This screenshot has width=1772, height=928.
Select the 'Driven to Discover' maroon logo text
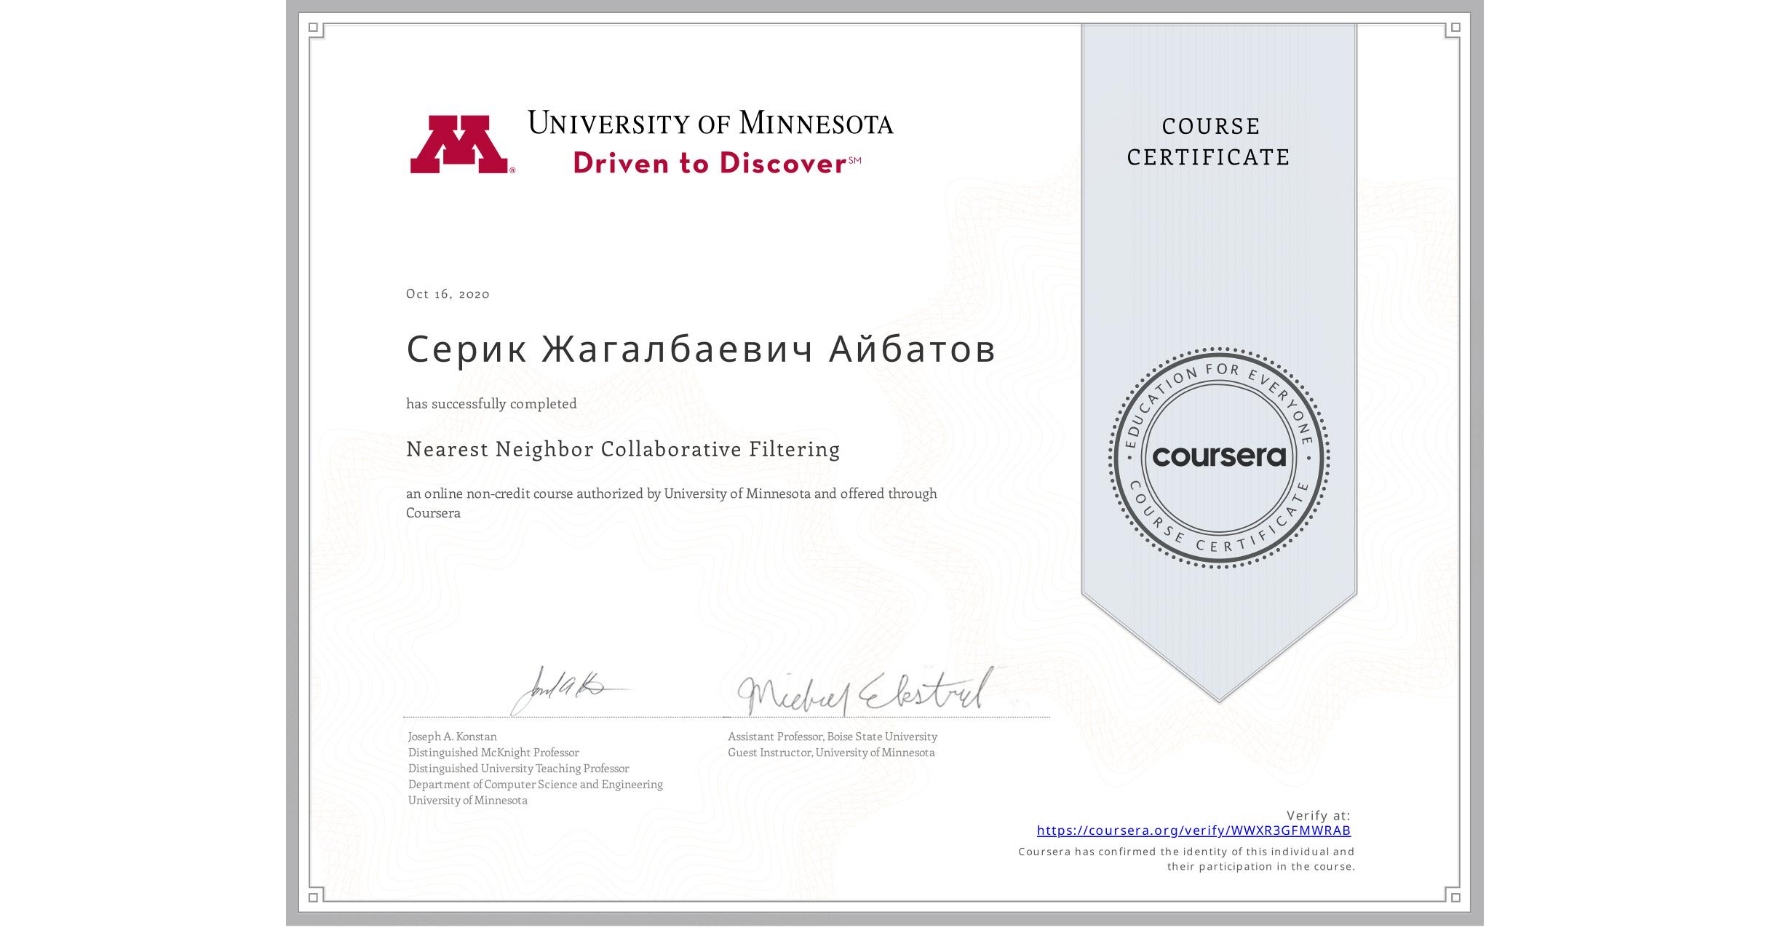coord(706,162)
